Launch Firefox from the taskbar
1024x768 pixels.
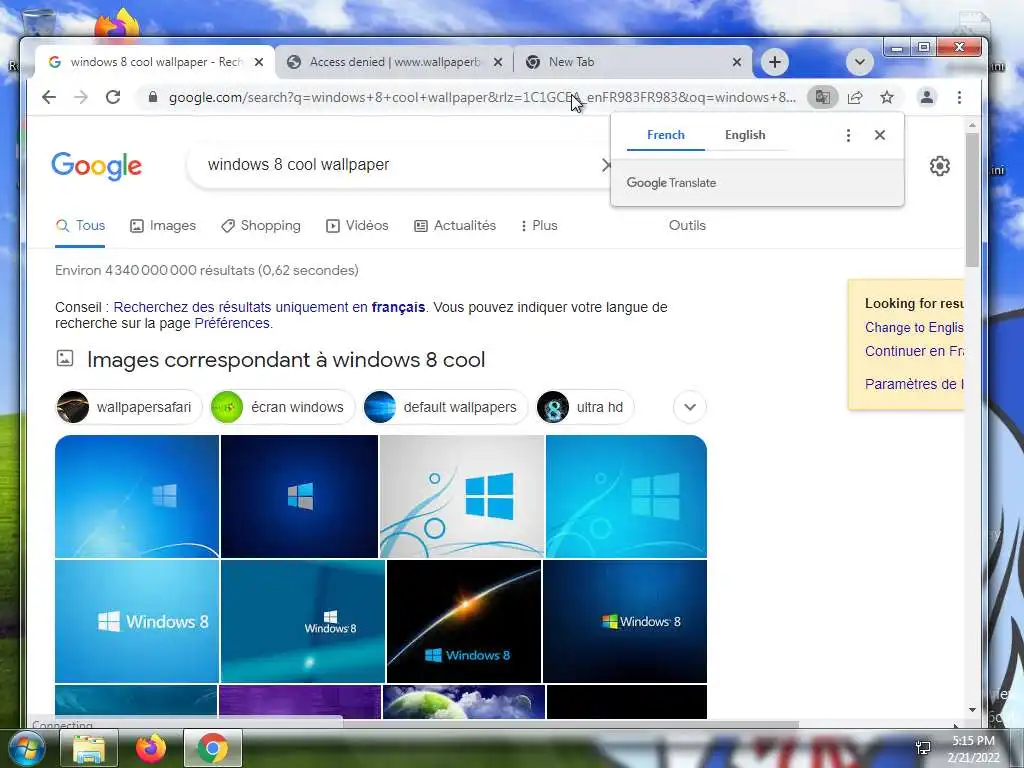[151, 748]
